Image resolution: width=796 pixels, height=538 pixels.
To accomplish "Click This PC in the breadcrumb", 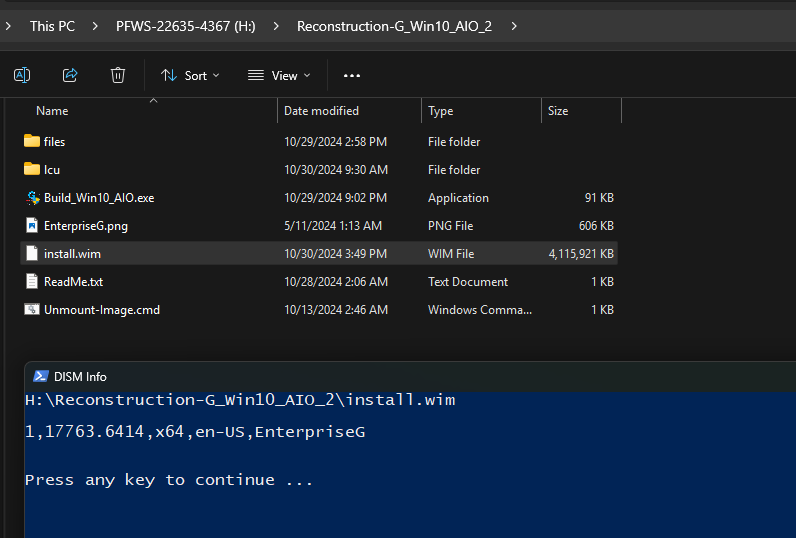I will [52, 26].
